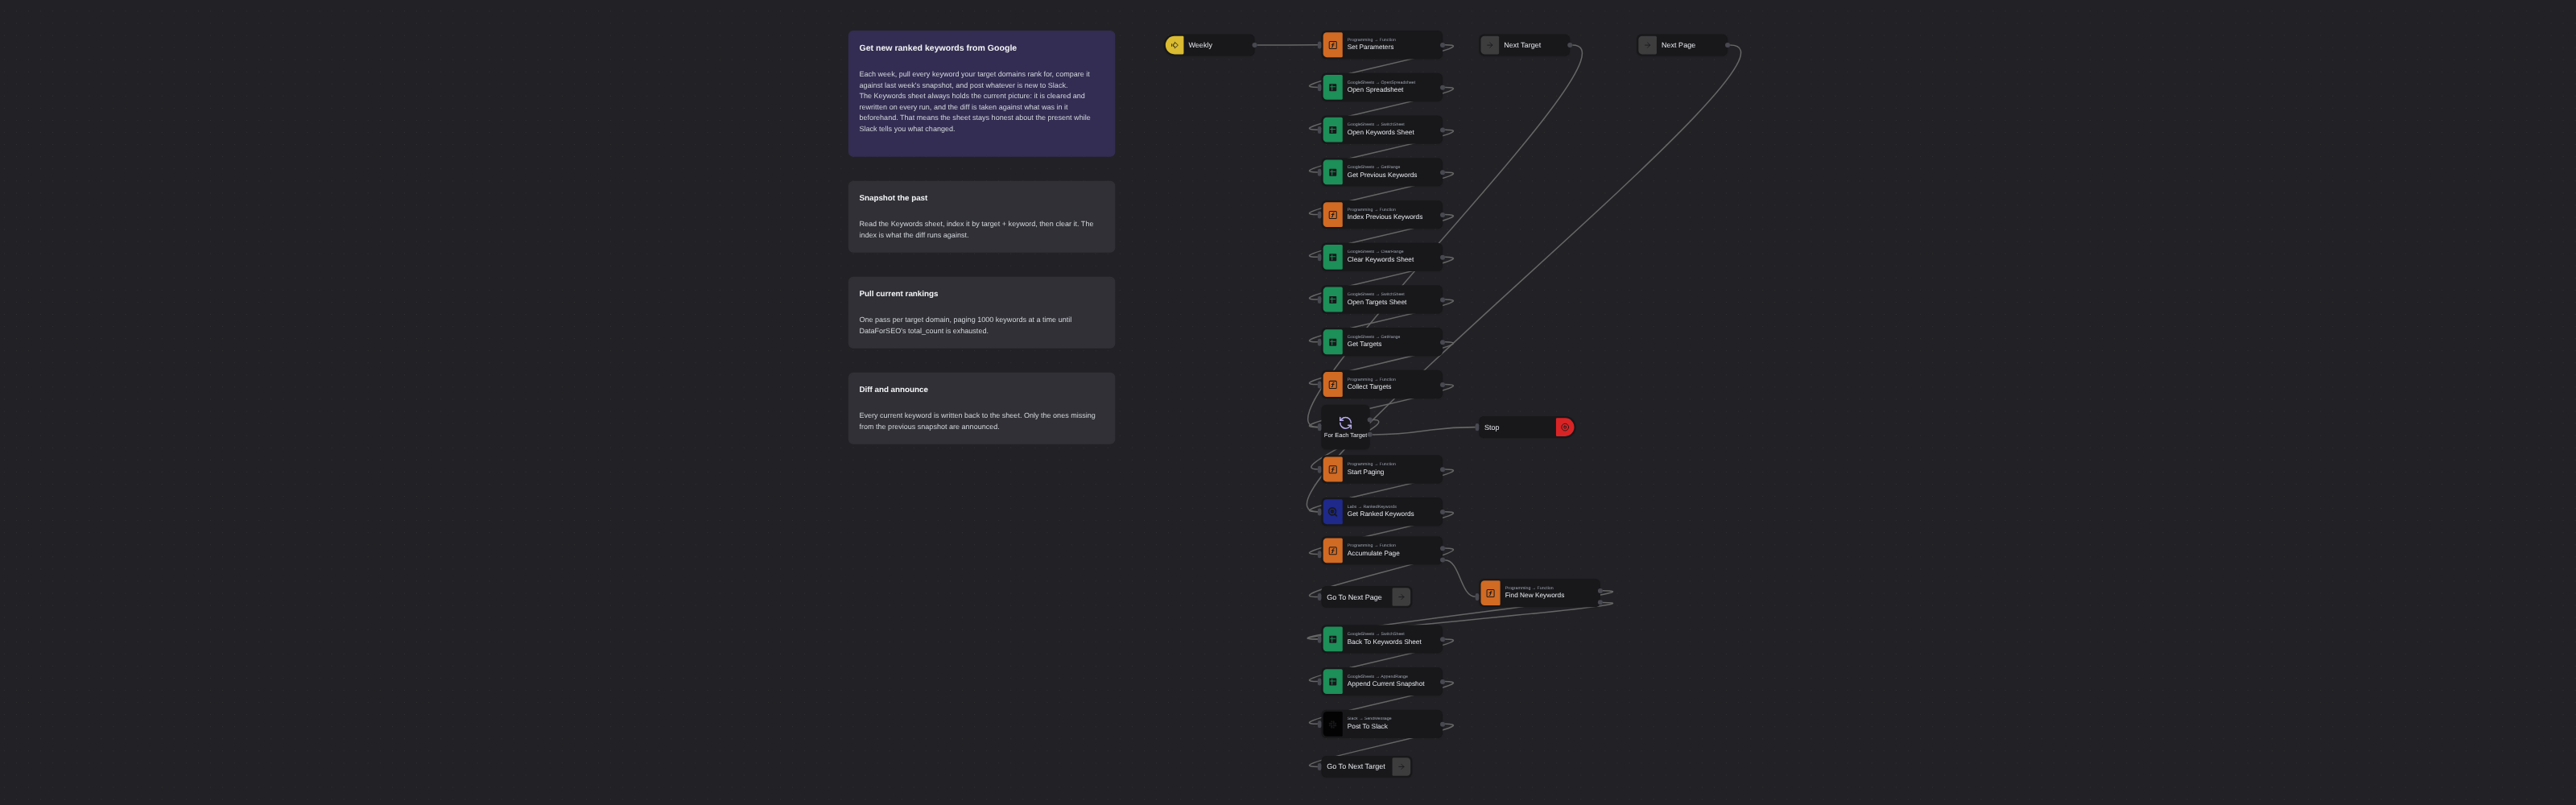Select the Clear Keywords Sheet node icon
The width and height of the screenshot is (2576, 805).
(x=1333, y=257)
